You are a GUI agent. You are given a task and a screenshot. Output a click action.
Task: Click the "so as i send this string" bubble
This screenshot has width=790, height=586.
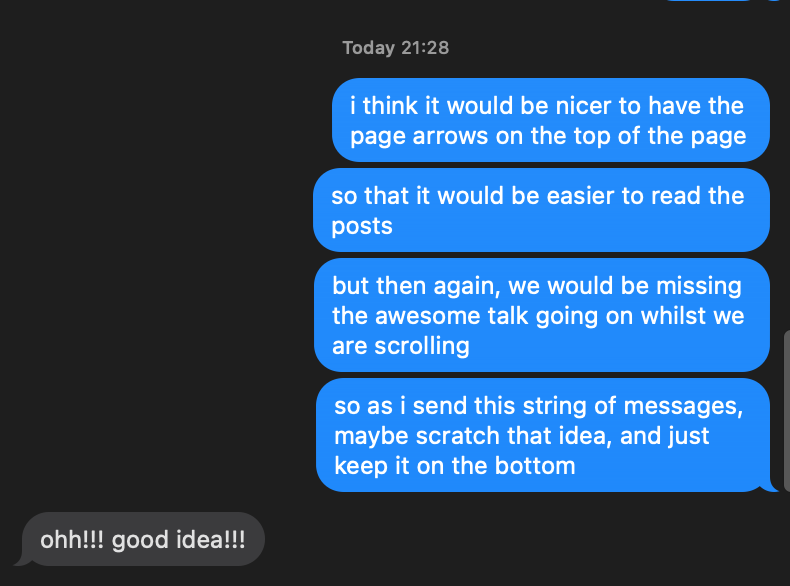pyautogui.click(x=543, y=435)
